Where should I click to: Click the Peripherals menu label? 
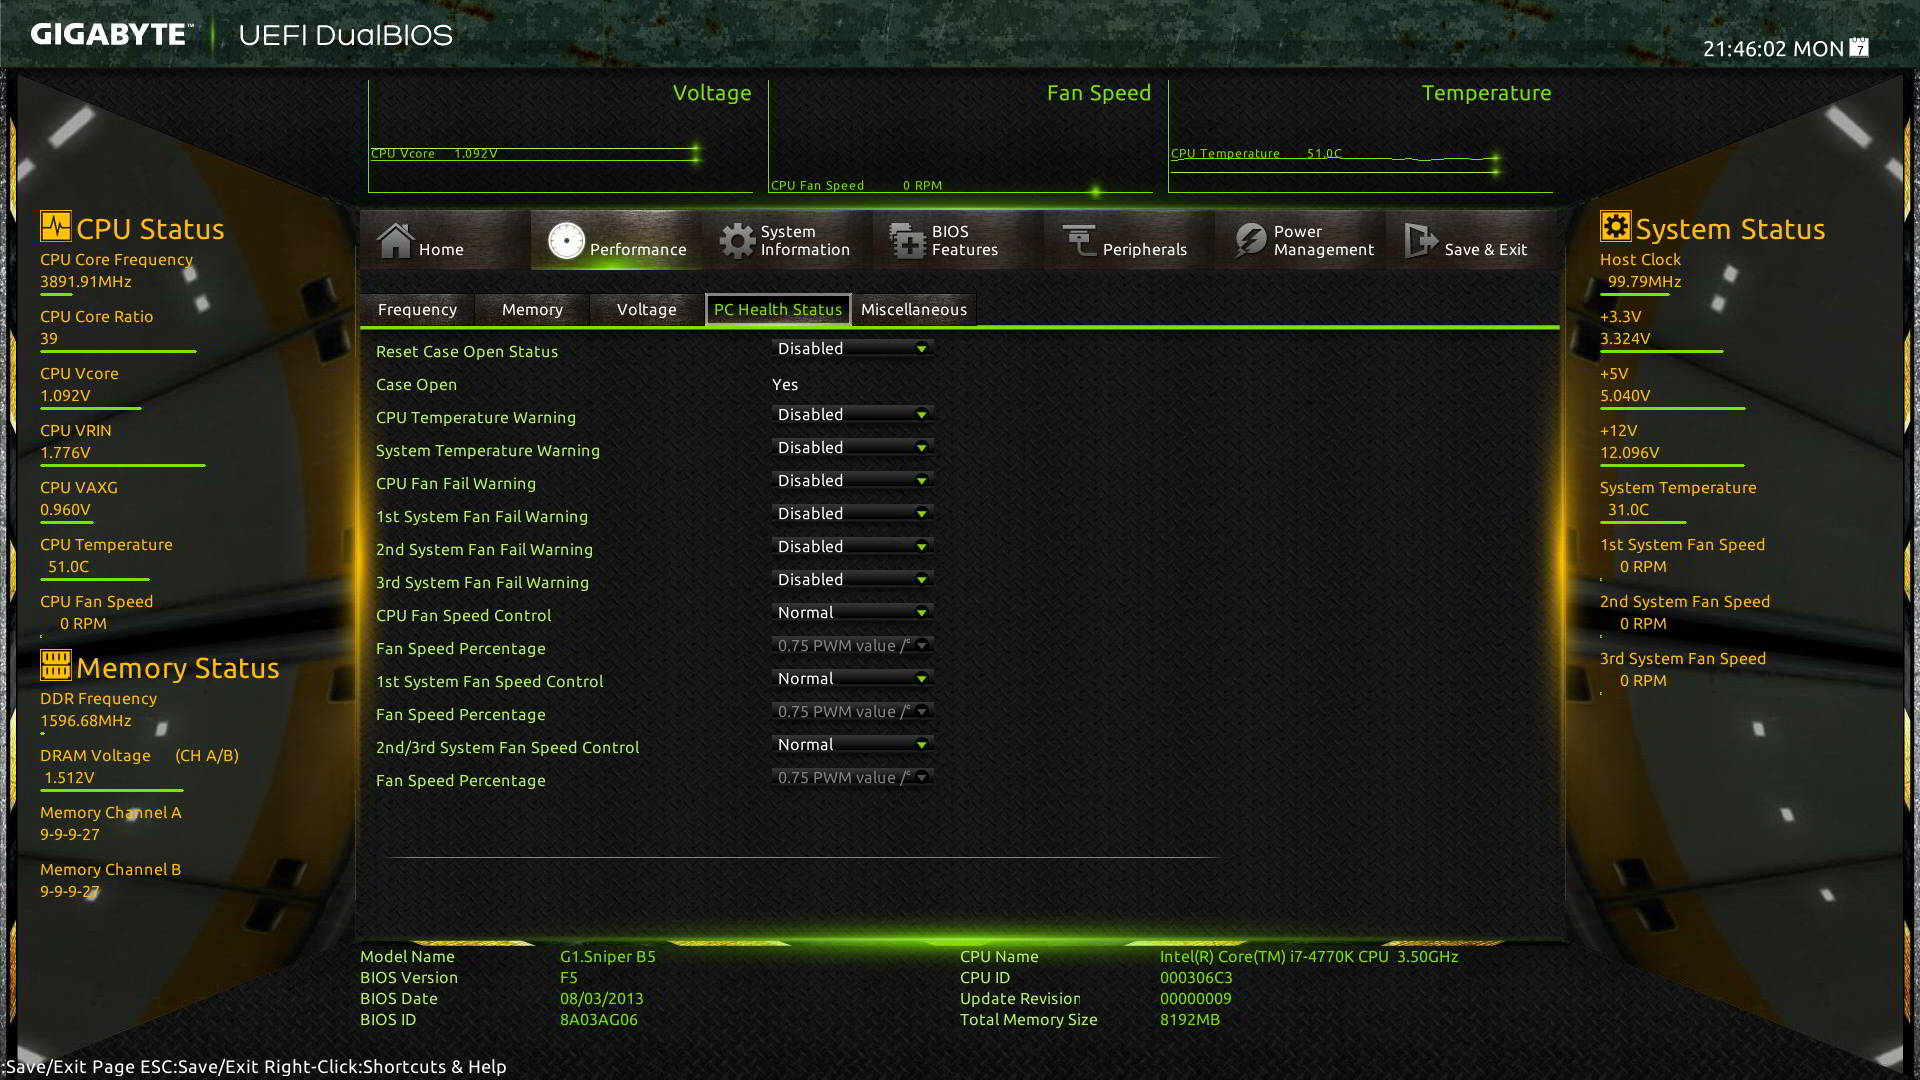click(1144, 249)
